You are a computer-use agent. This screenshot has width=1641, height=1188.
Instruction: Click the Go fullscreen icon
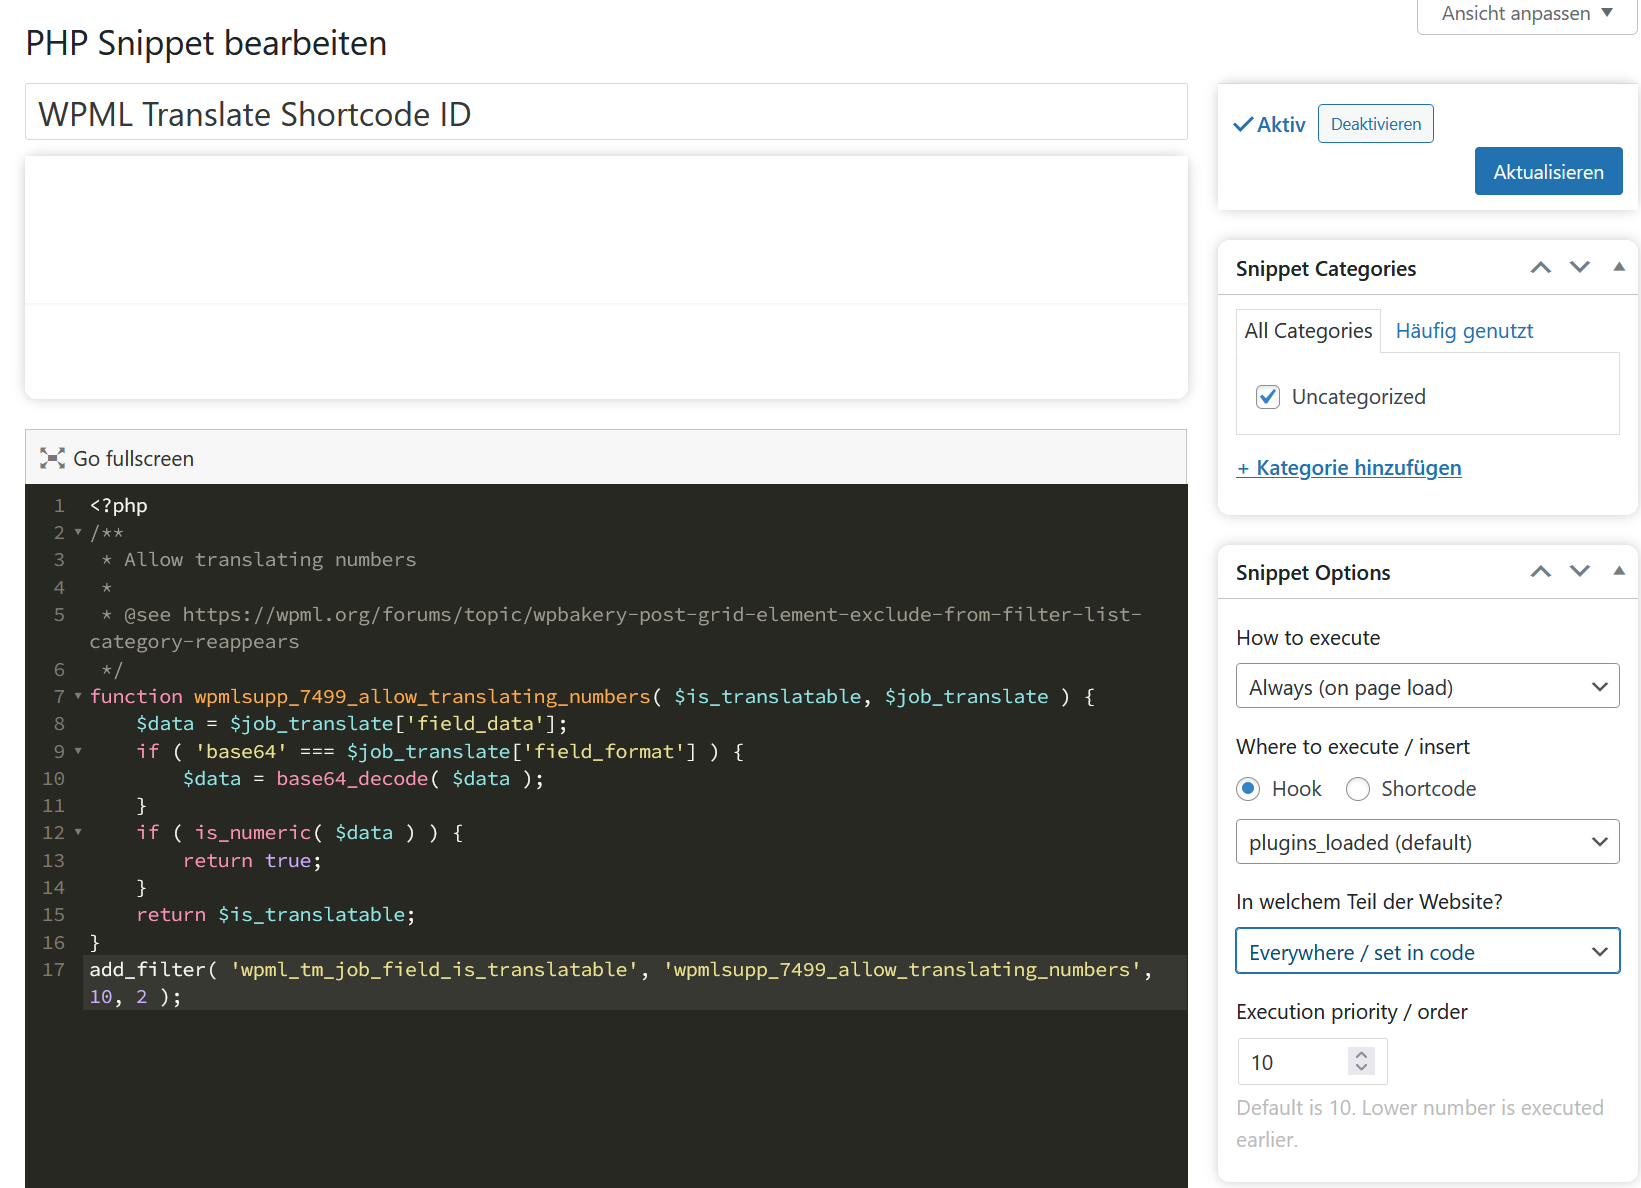point(52,458)
